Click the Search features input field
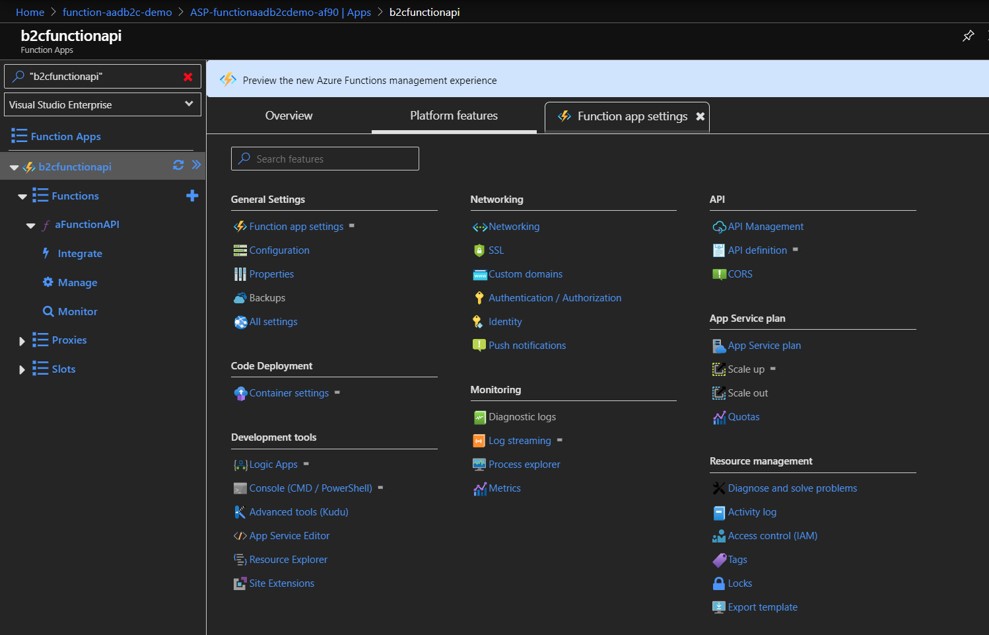This screenshot has width=989, height=635. [x=325, y=159]
